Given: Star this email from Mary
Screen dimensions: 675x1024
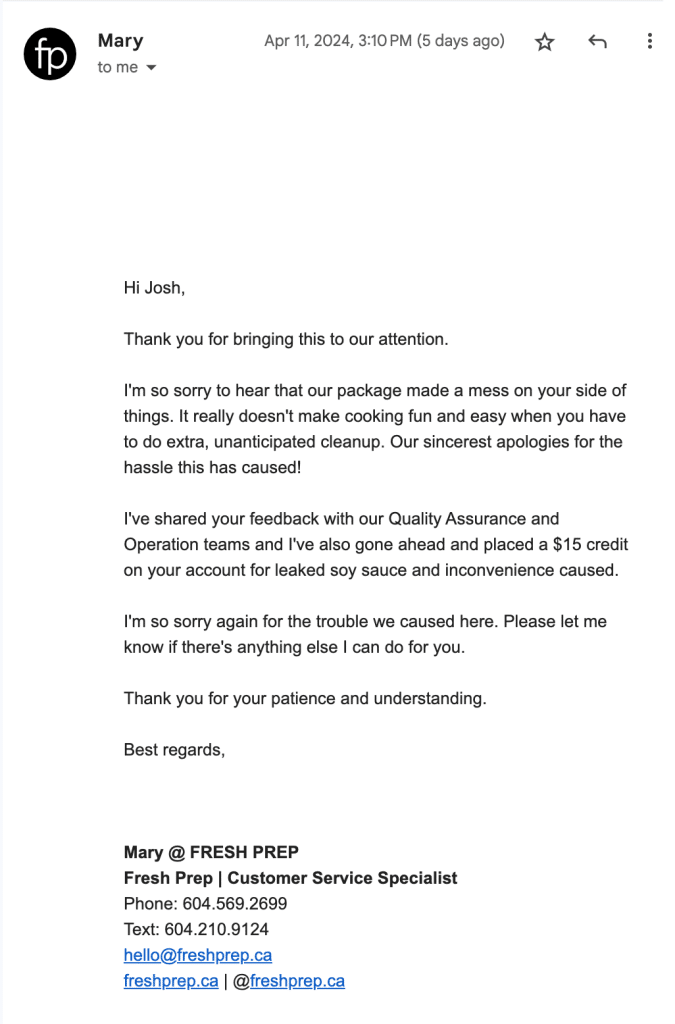Looking at the screenshot, I should coord(544,42).
